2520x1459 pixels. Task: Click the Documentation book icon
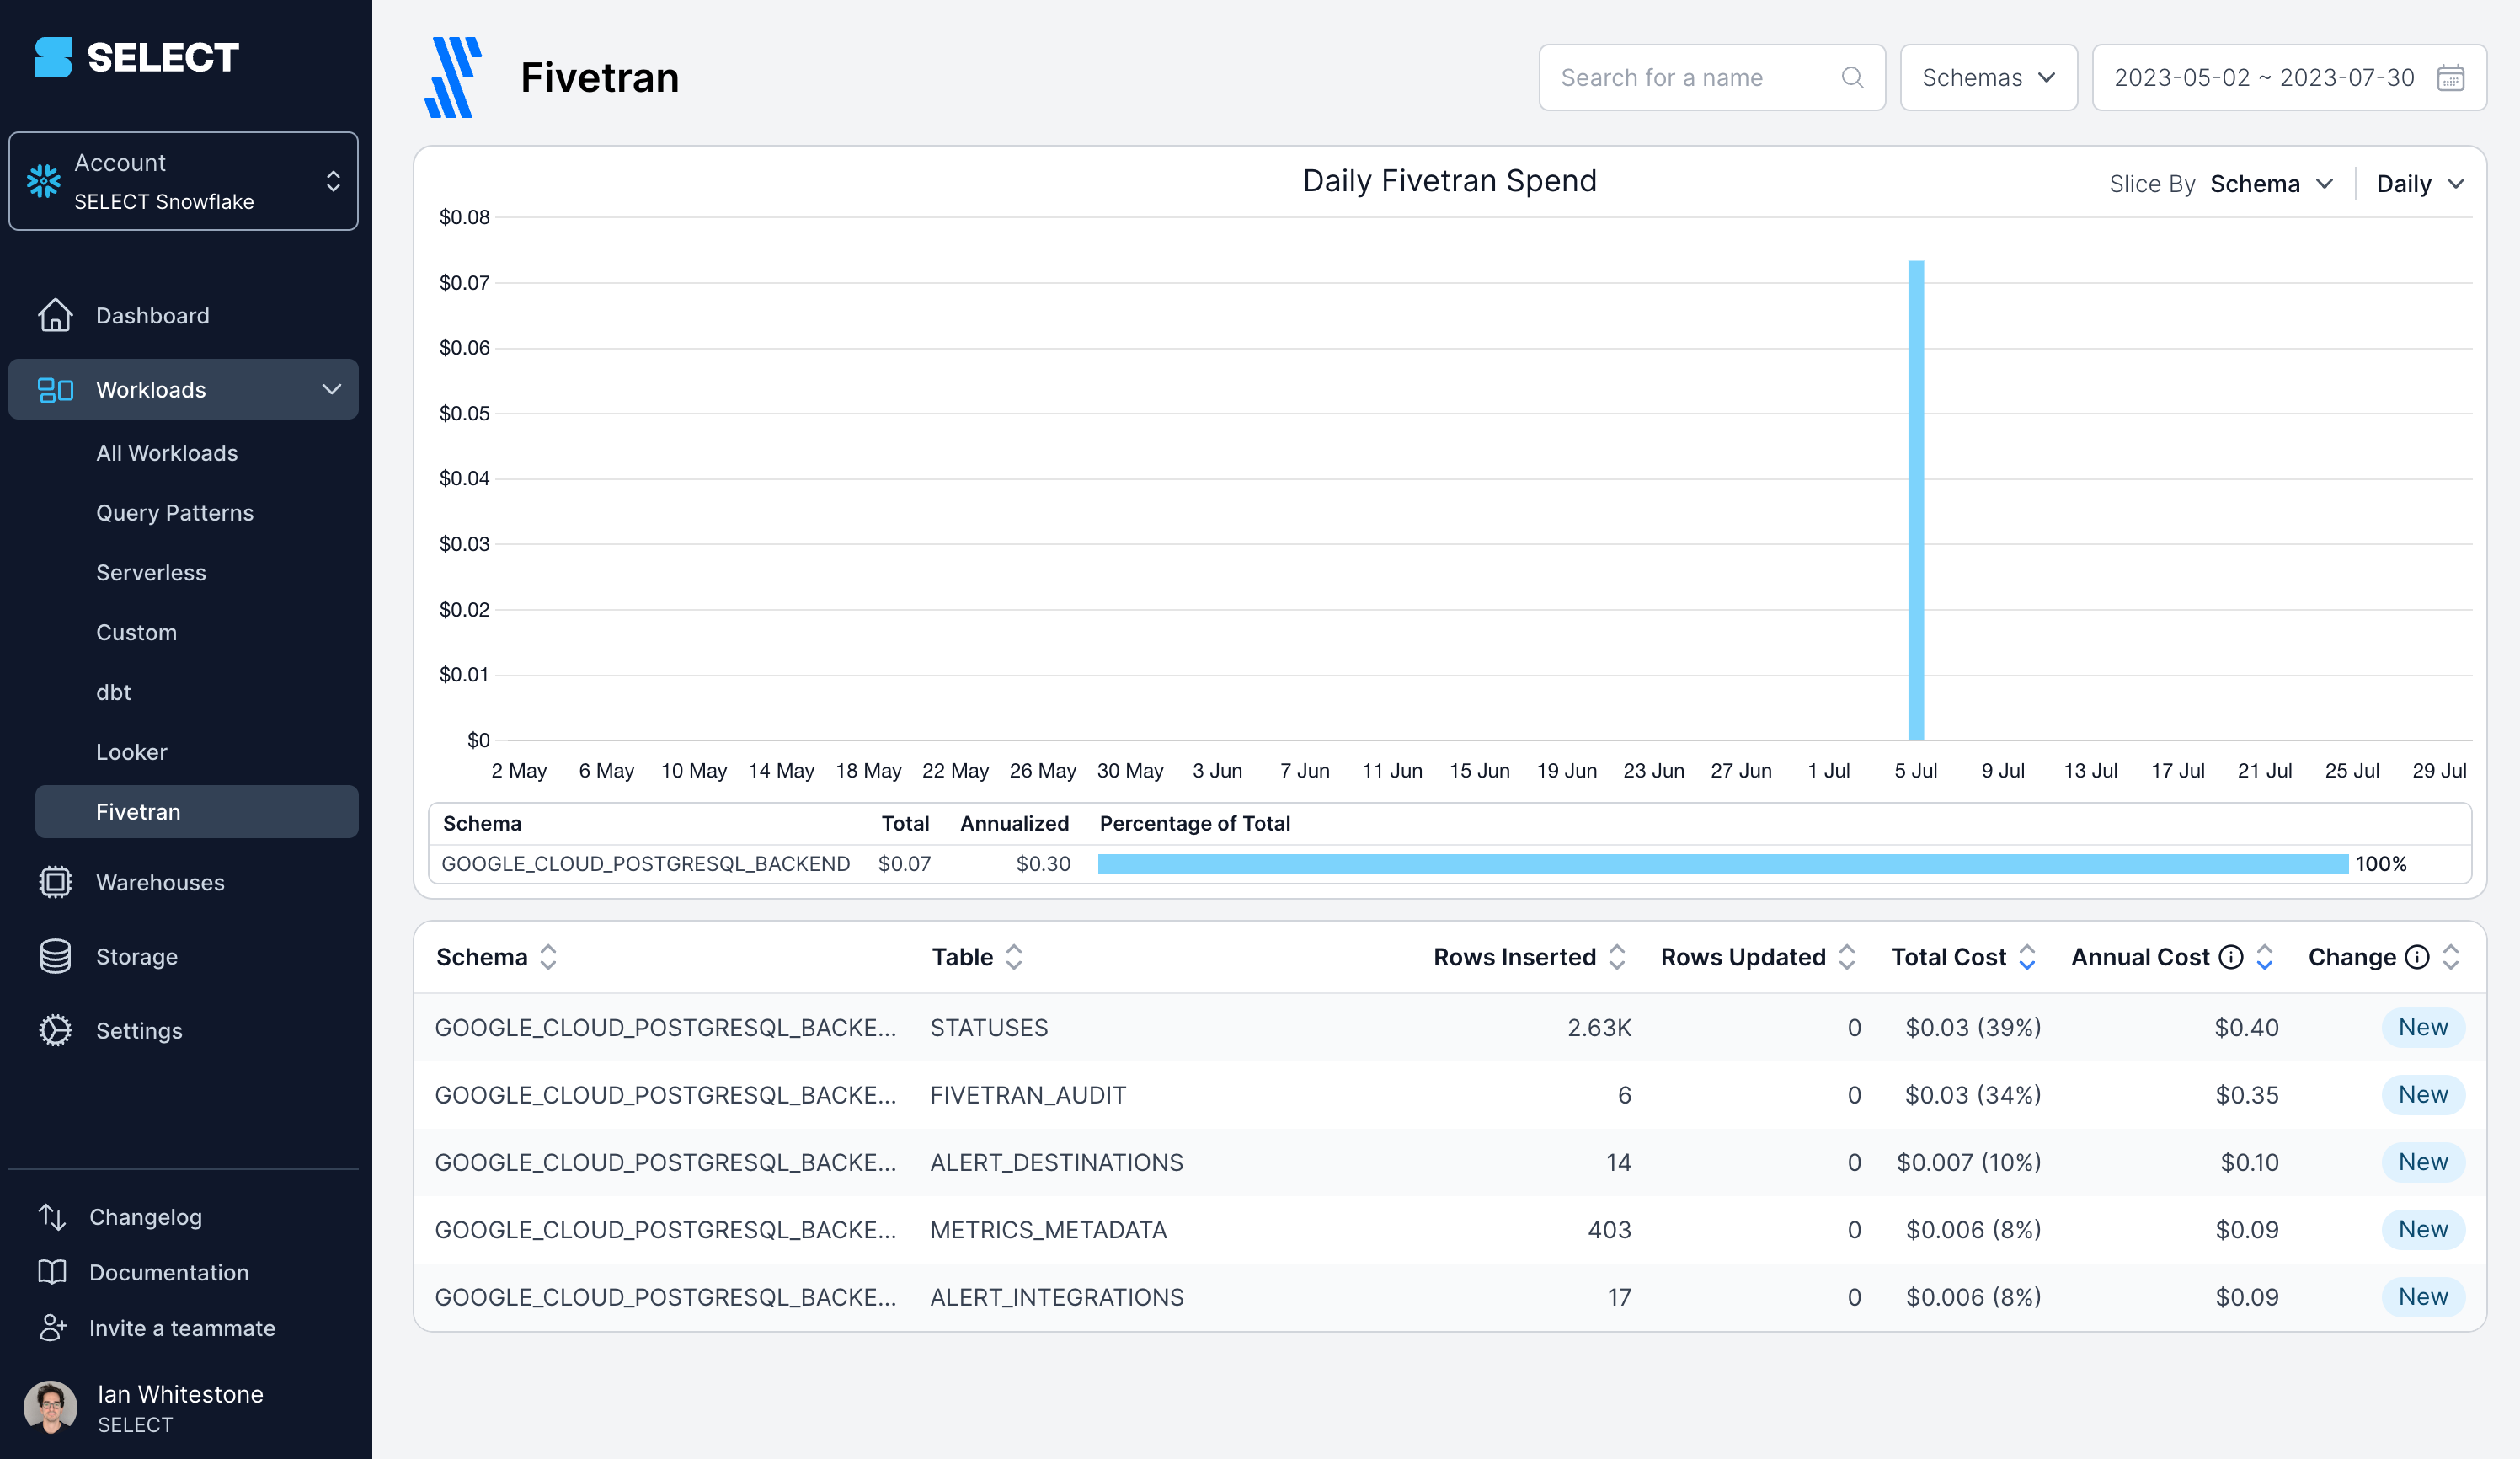52,1272
